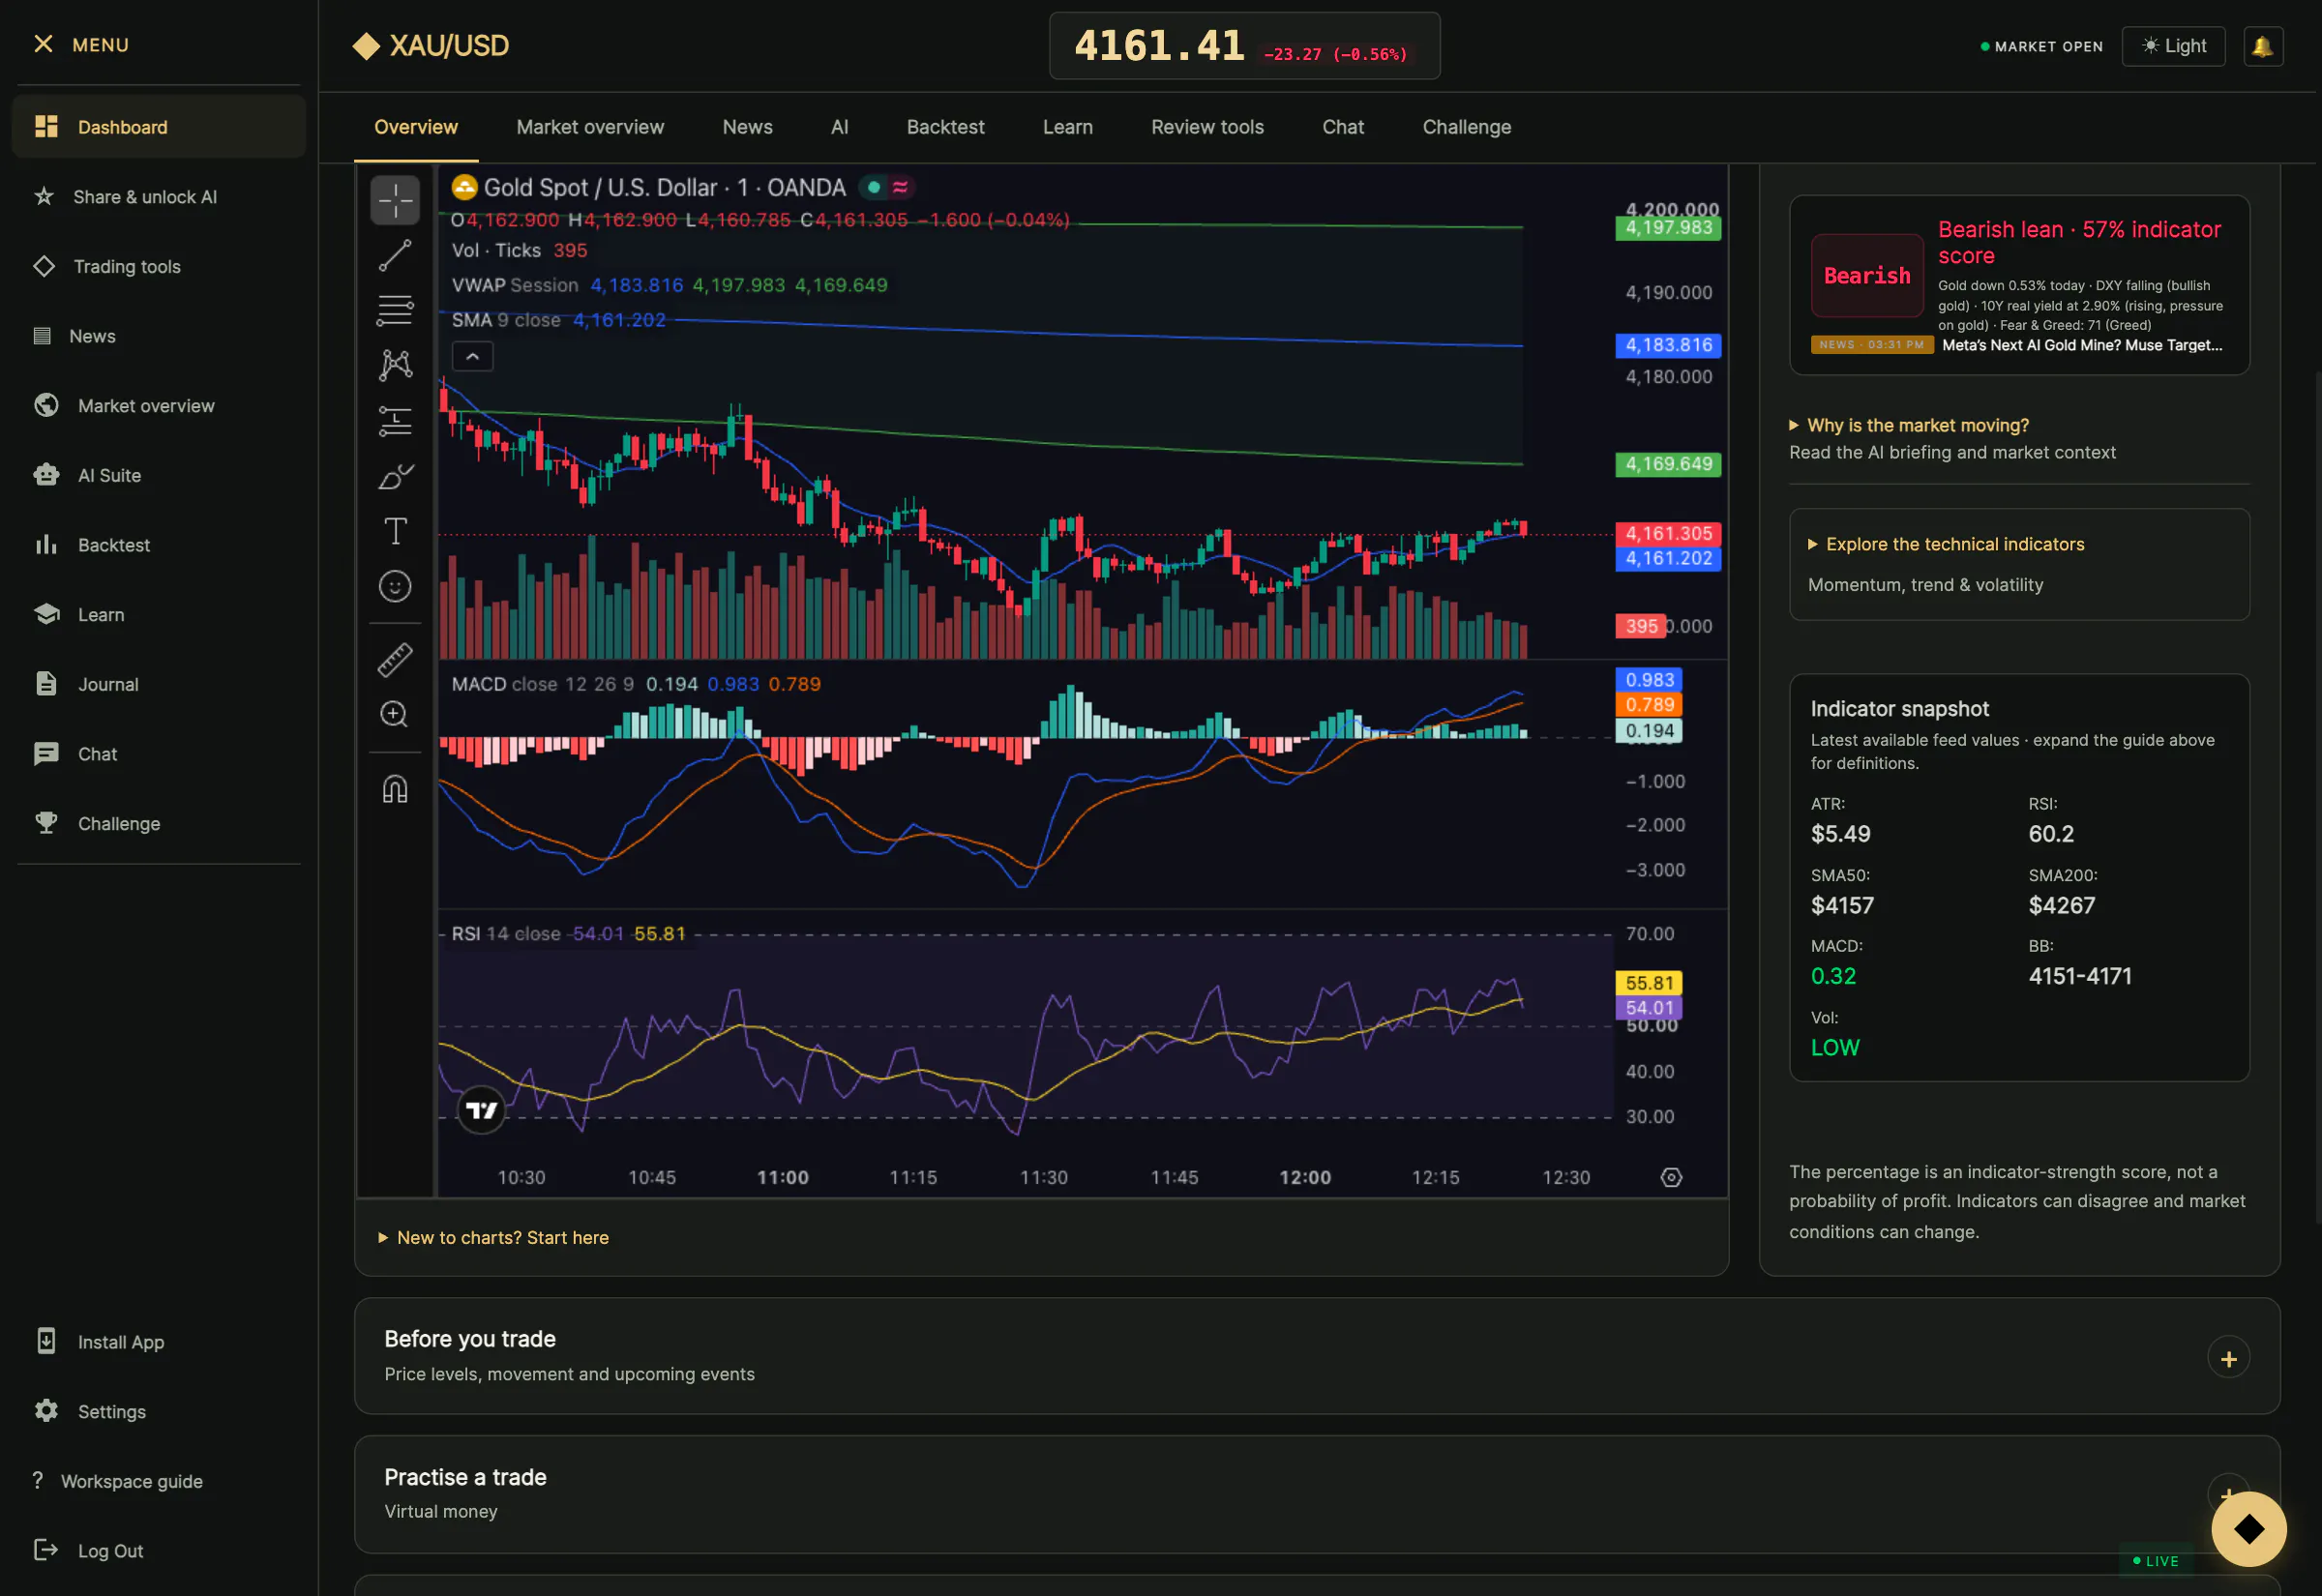
Task: Expand Explore the technical indicators
Action: coord(1945,544)
